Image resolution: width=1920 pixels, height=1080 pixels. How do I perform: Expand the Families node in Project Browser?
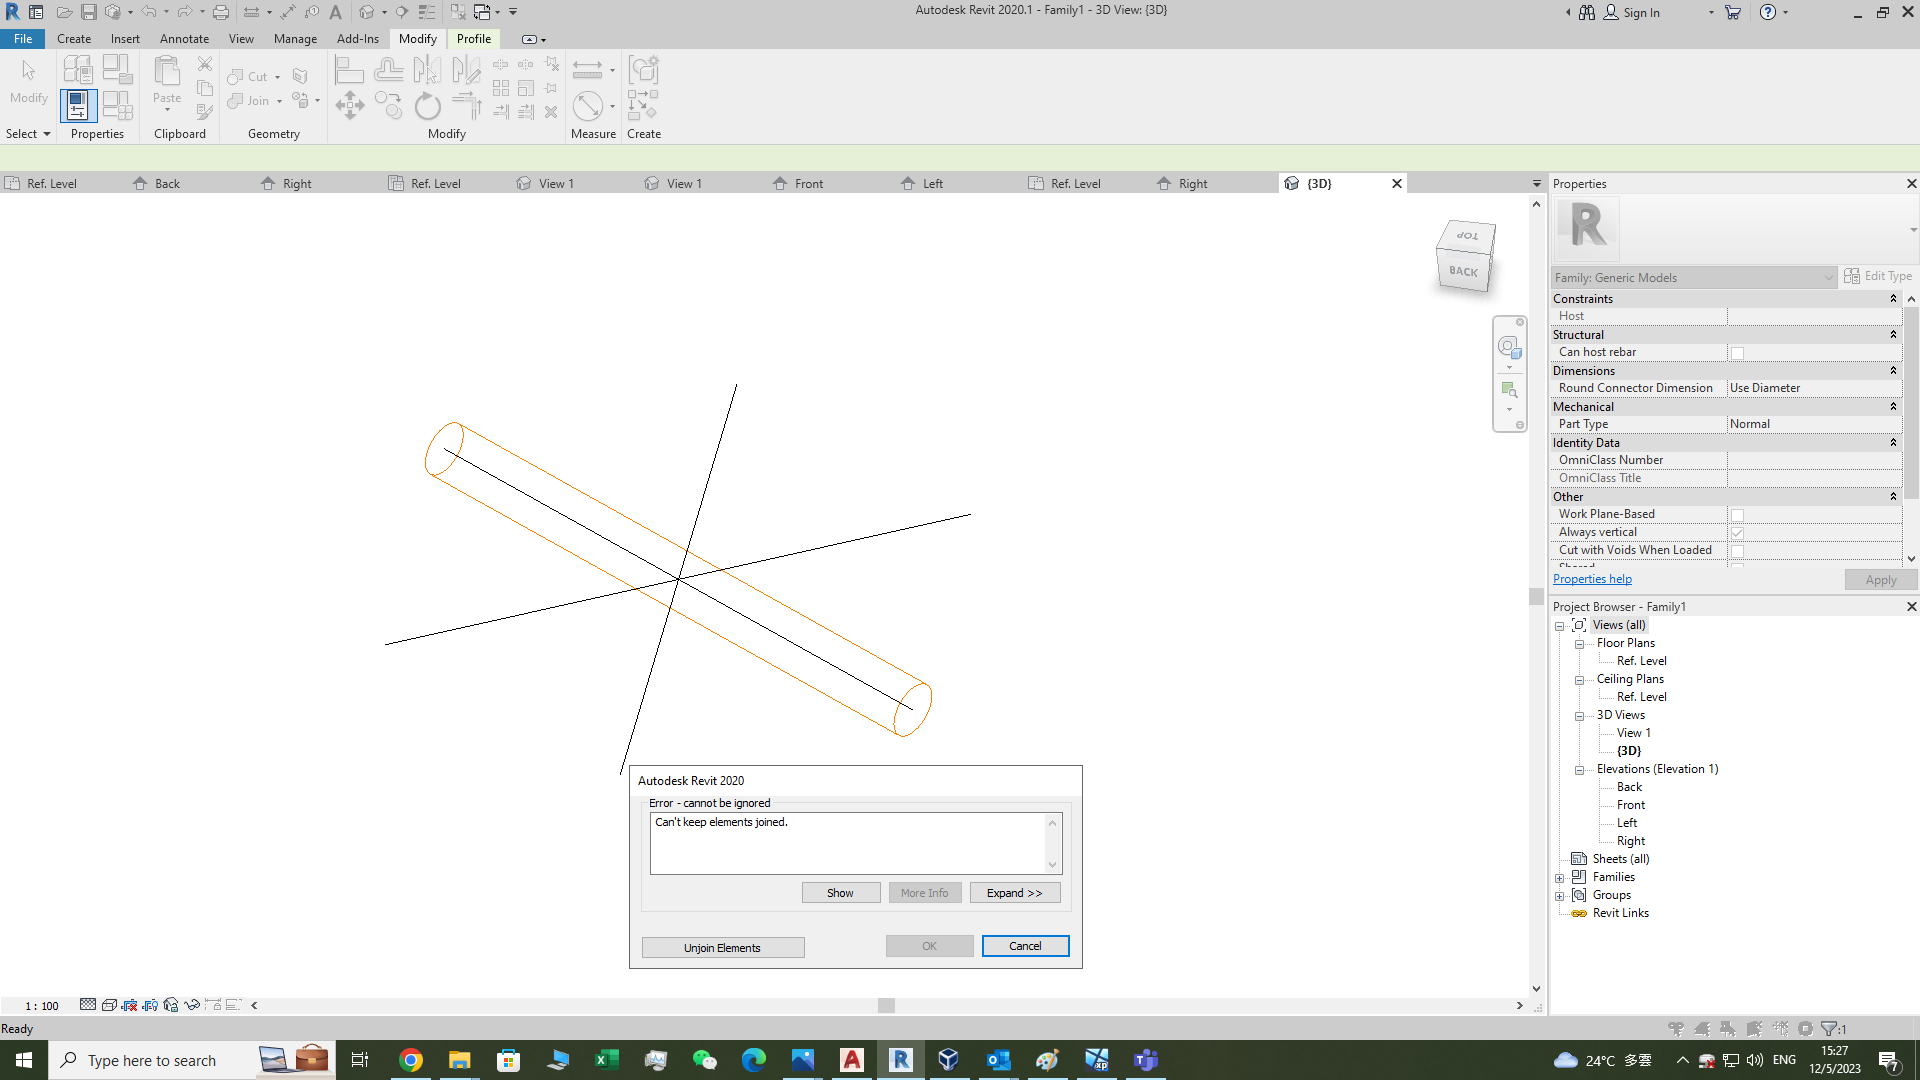1561,877
